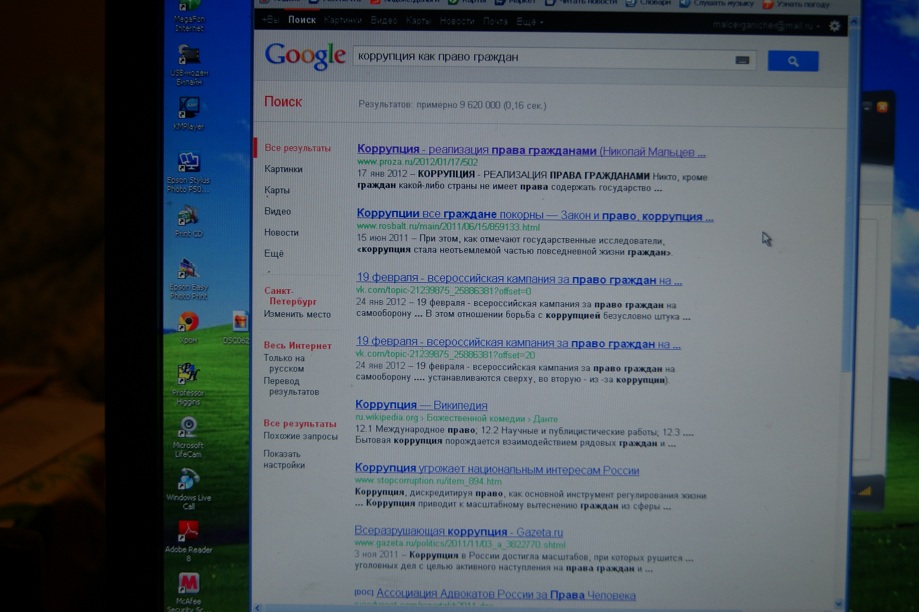Click the www.rosbalt.ru result URL text

pos(448,227)
